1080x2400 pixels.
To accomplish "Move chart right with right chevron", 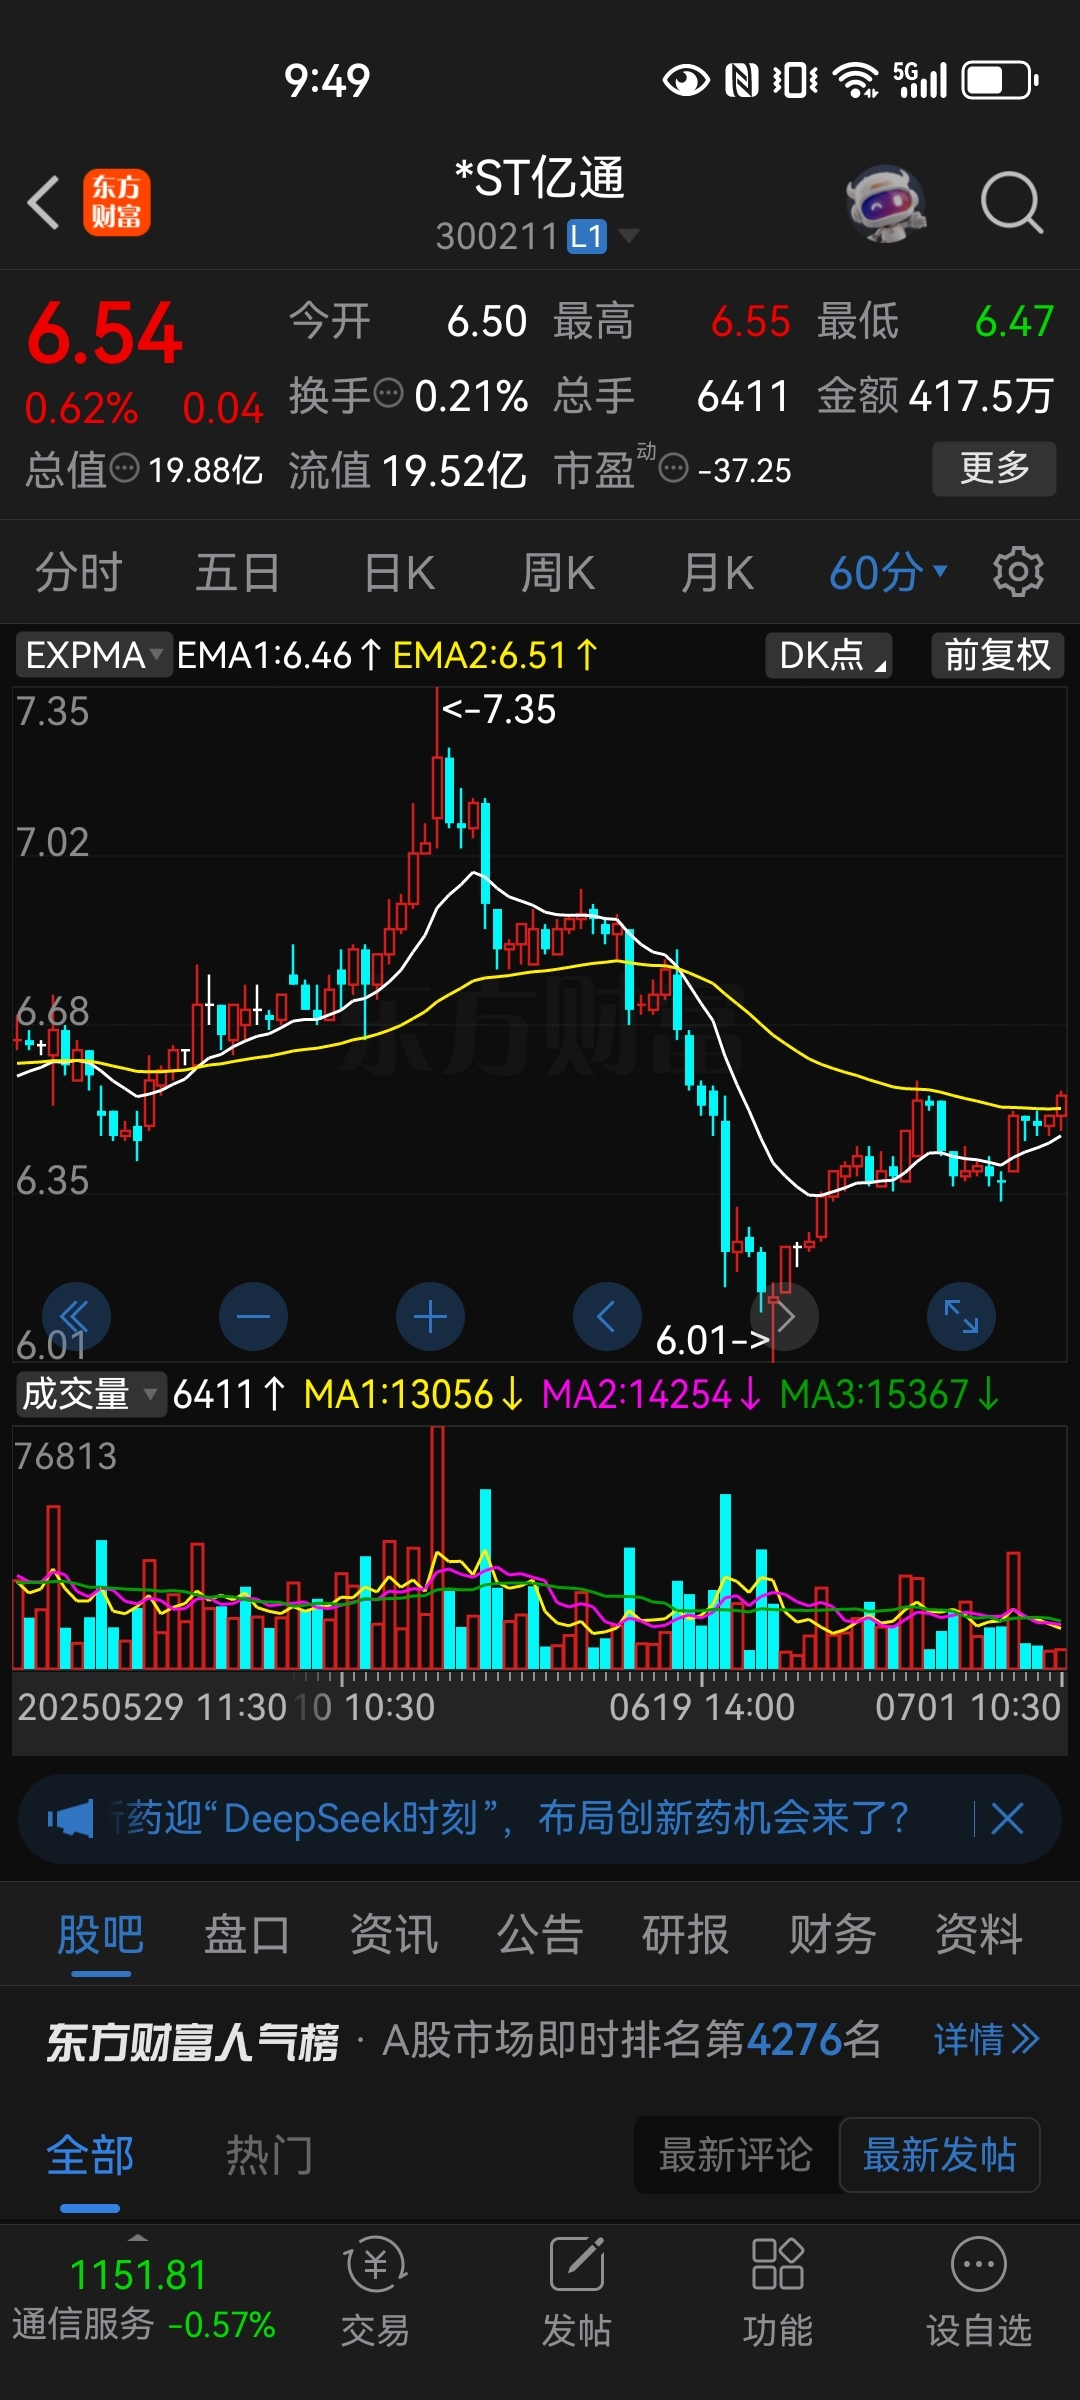I will point(785,1316).
